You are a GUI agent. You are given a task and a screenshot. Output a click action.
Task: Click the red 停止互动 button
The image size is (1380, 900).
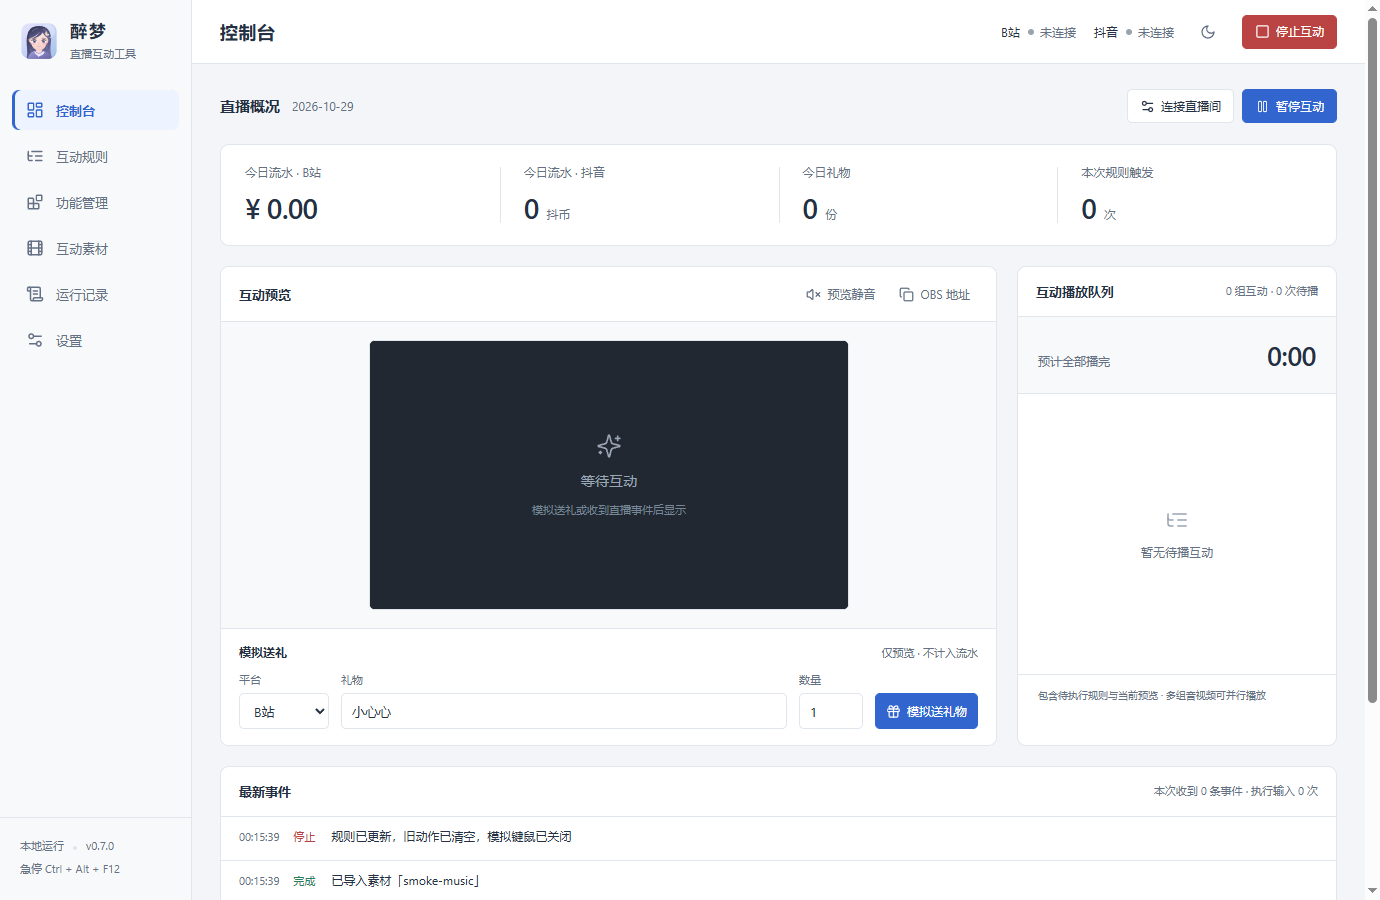coord(1289,32)
